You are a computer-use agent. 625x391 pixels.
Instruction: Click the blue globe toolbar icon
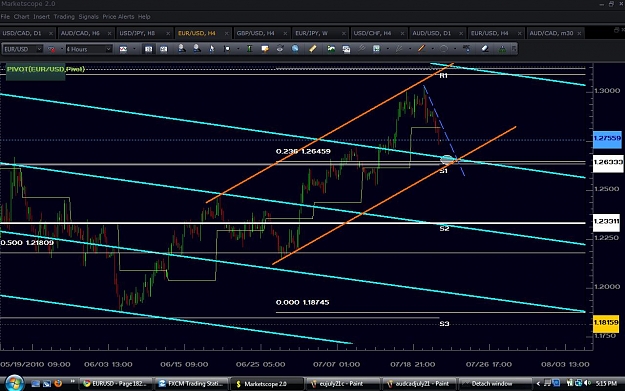295,49
